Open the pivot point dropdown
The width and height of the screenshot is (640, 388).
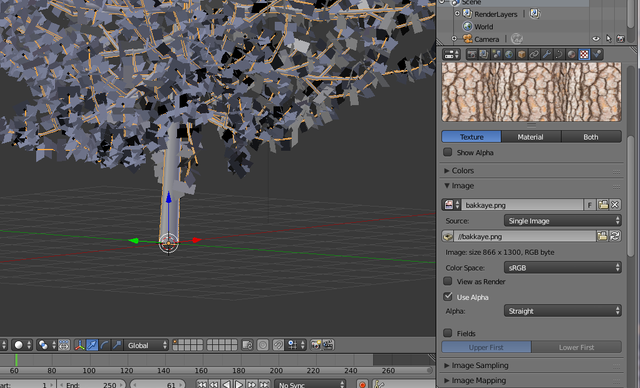coord(47,345)
